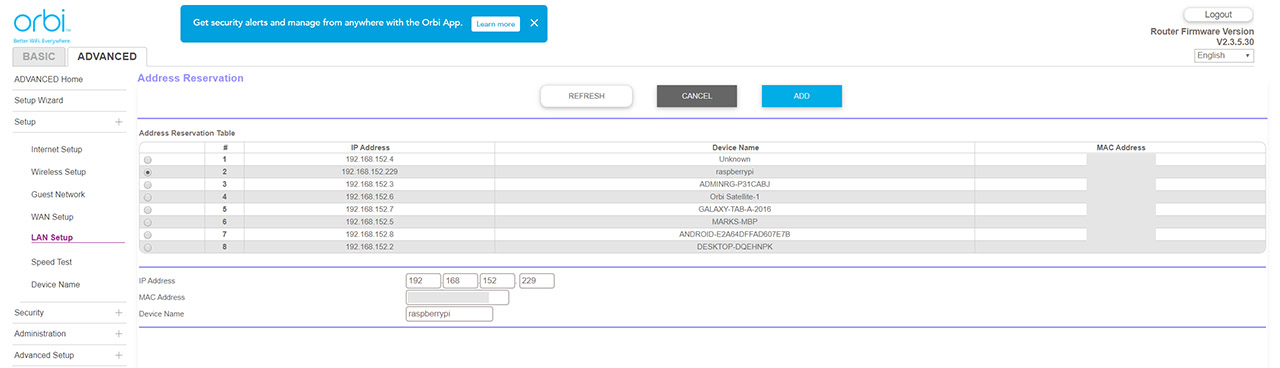Screen dimensions: 1280x368
Task: Open the English language dropdown
Action: [1224, 56]
